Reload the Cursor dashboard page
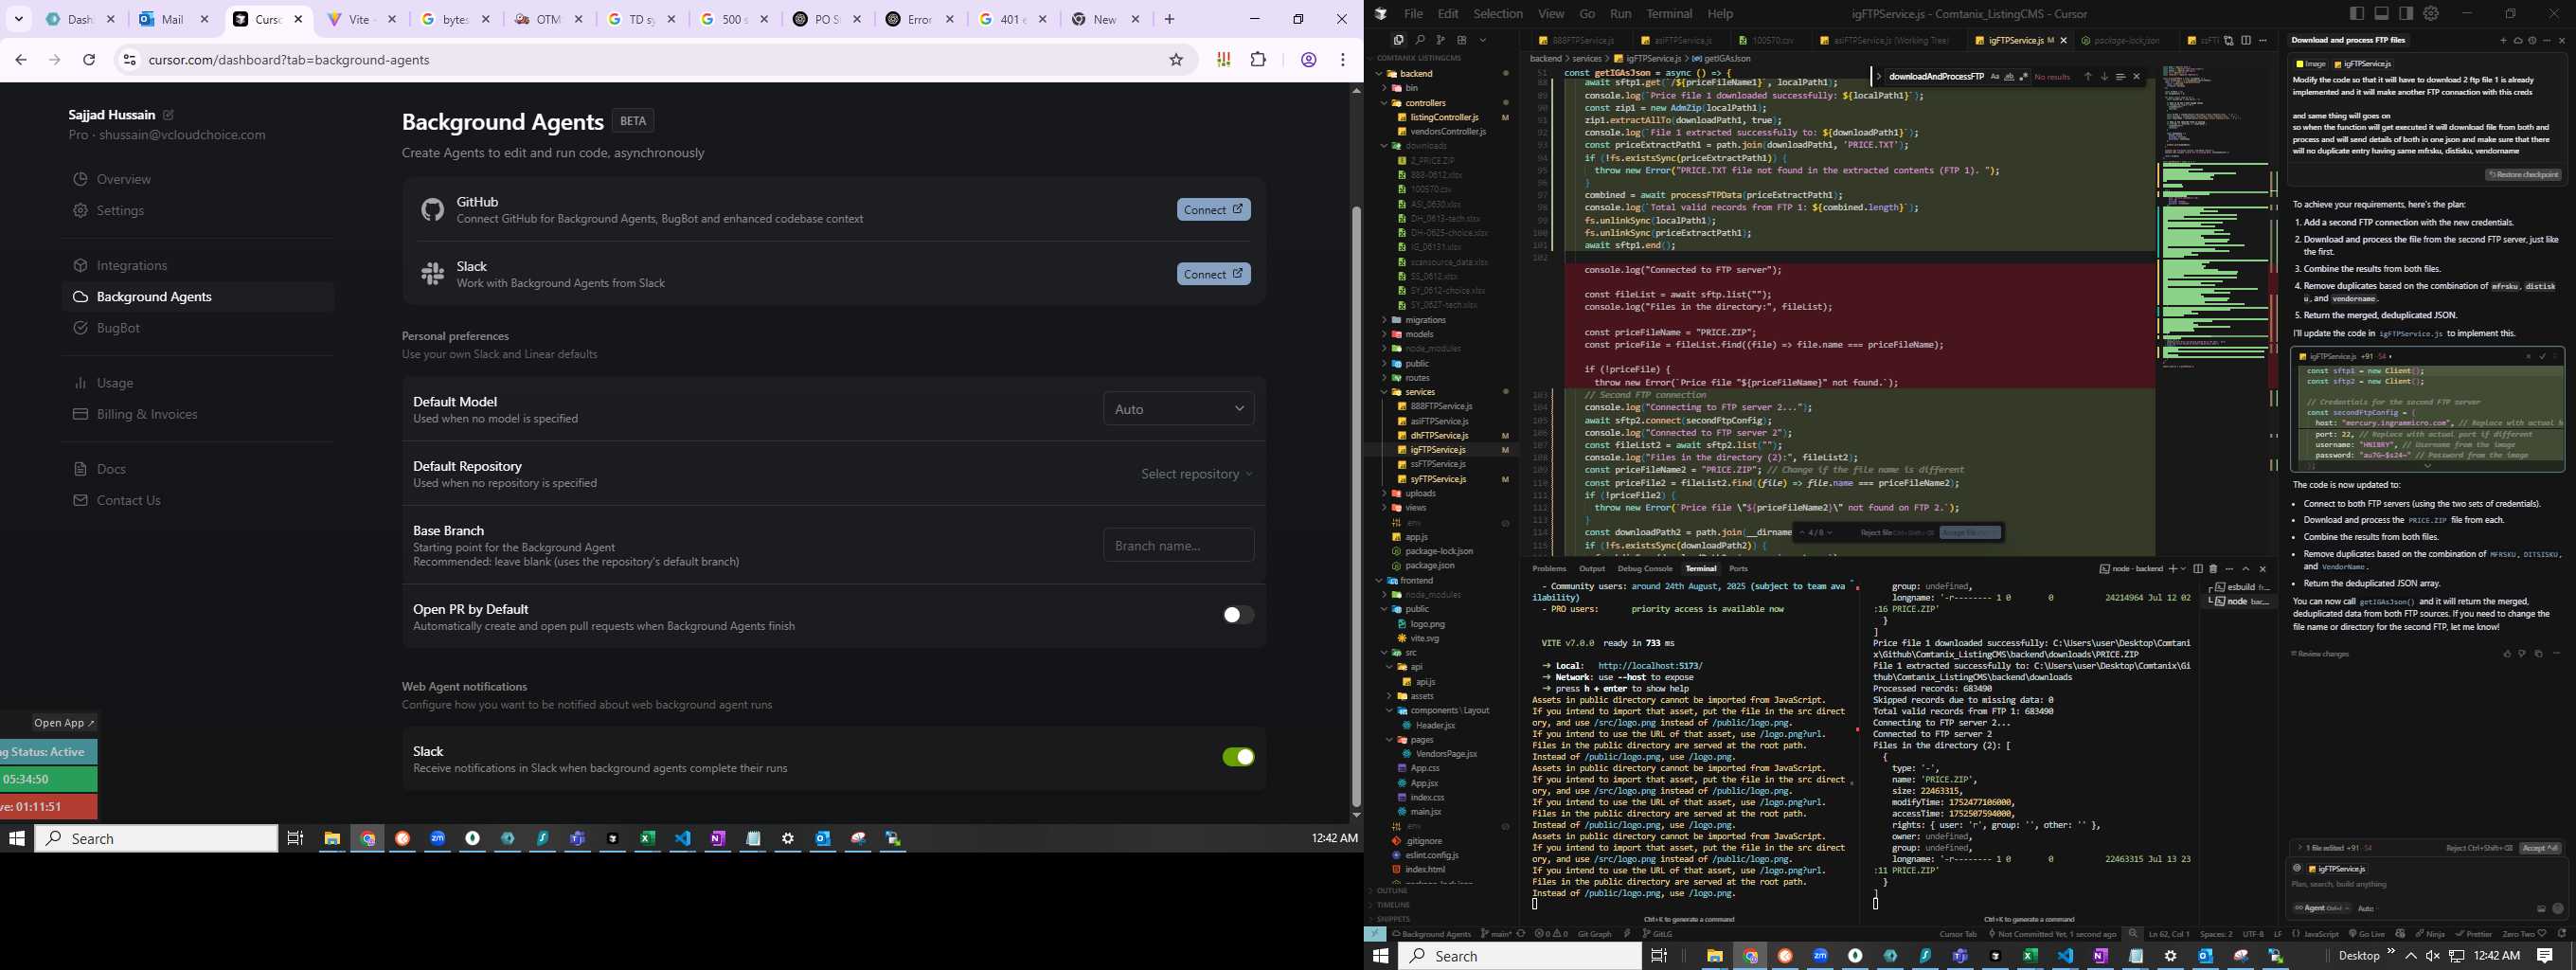The height and width of the screenshot is (970, 2576). pyautogui.click(x=89, y=60)
